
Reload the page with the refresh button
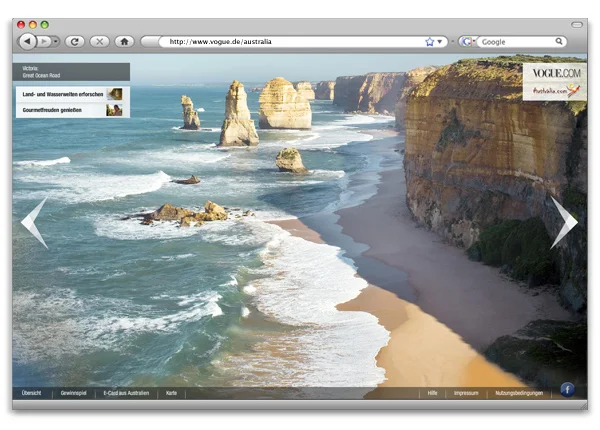pyautogui.click(x=75, y=42)
